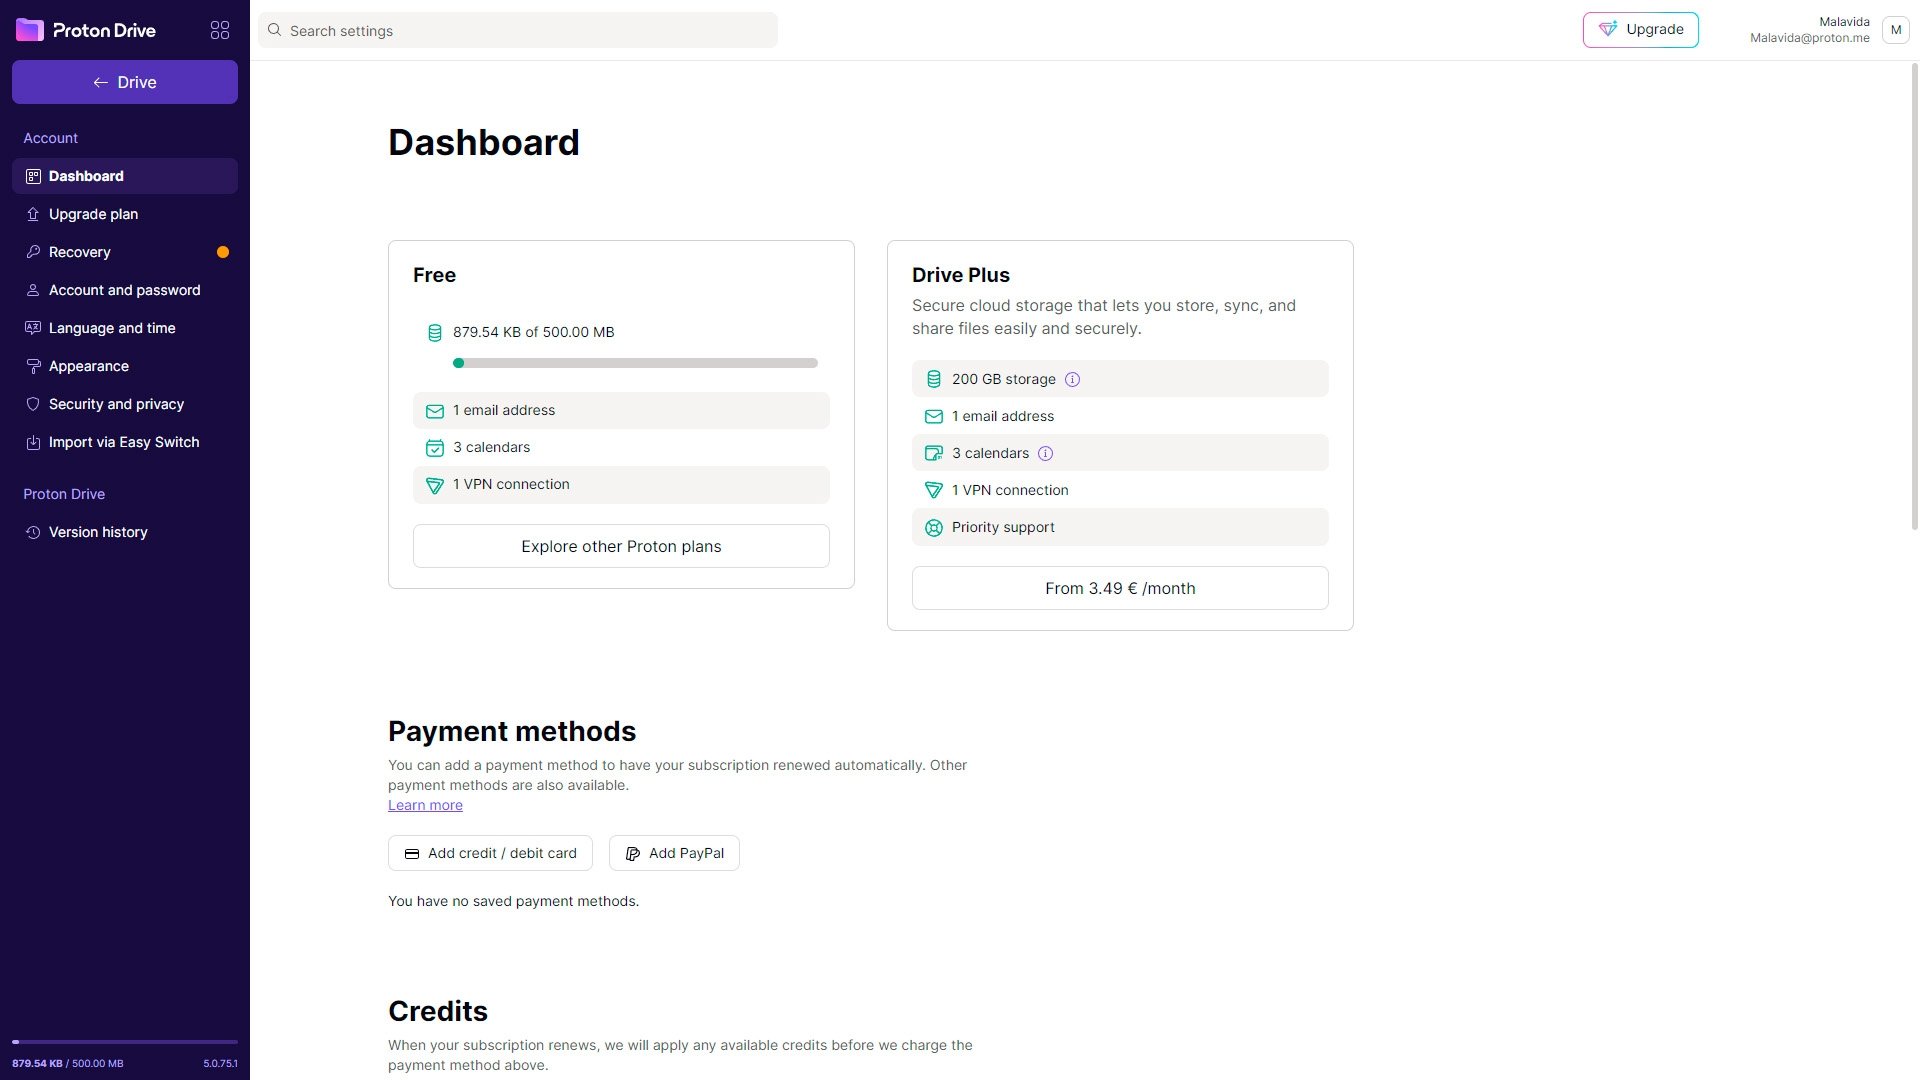Click Explore other Proton plans
The height and width of the screenshot is (1080, 1920).
point(621,546)
